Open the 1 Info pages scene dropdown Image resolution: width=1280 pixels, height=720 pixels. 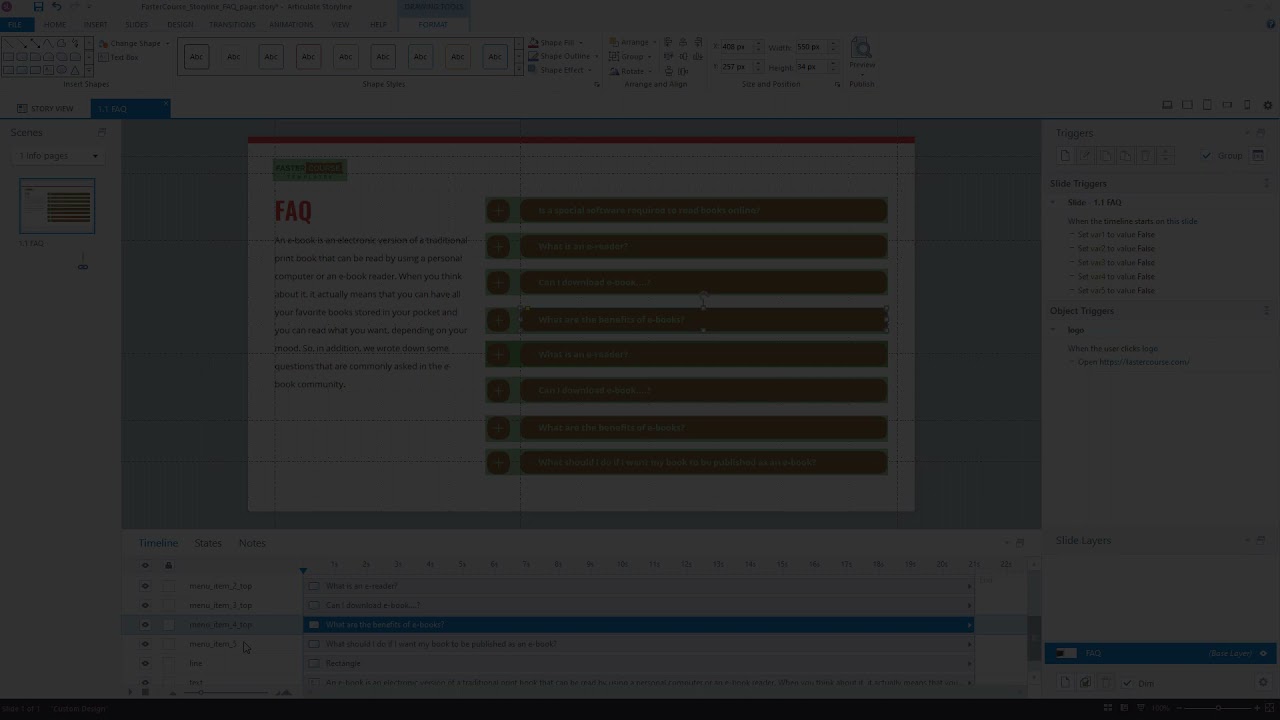pos(58,155)
